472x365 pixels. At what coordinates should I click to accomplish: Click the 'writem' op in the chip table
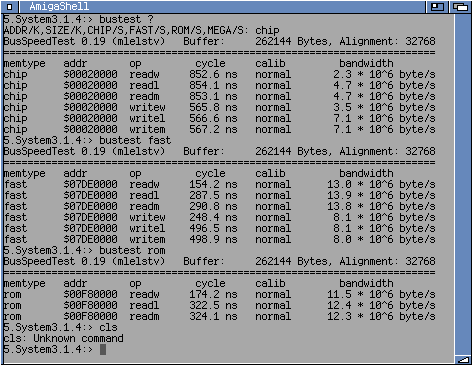click(147, 129)
